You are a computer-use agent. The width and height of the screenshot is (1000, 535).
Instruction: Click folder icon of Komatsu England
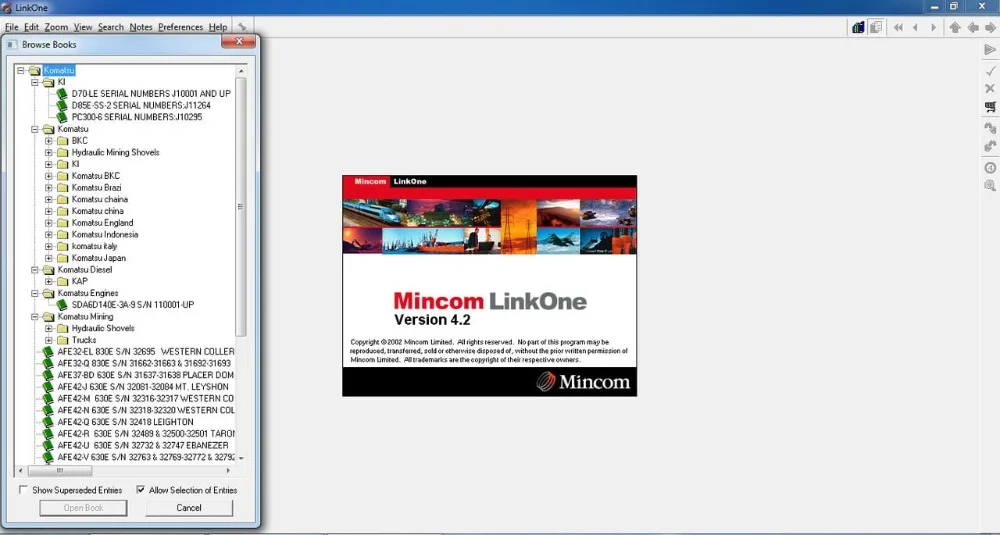point(62,223)
